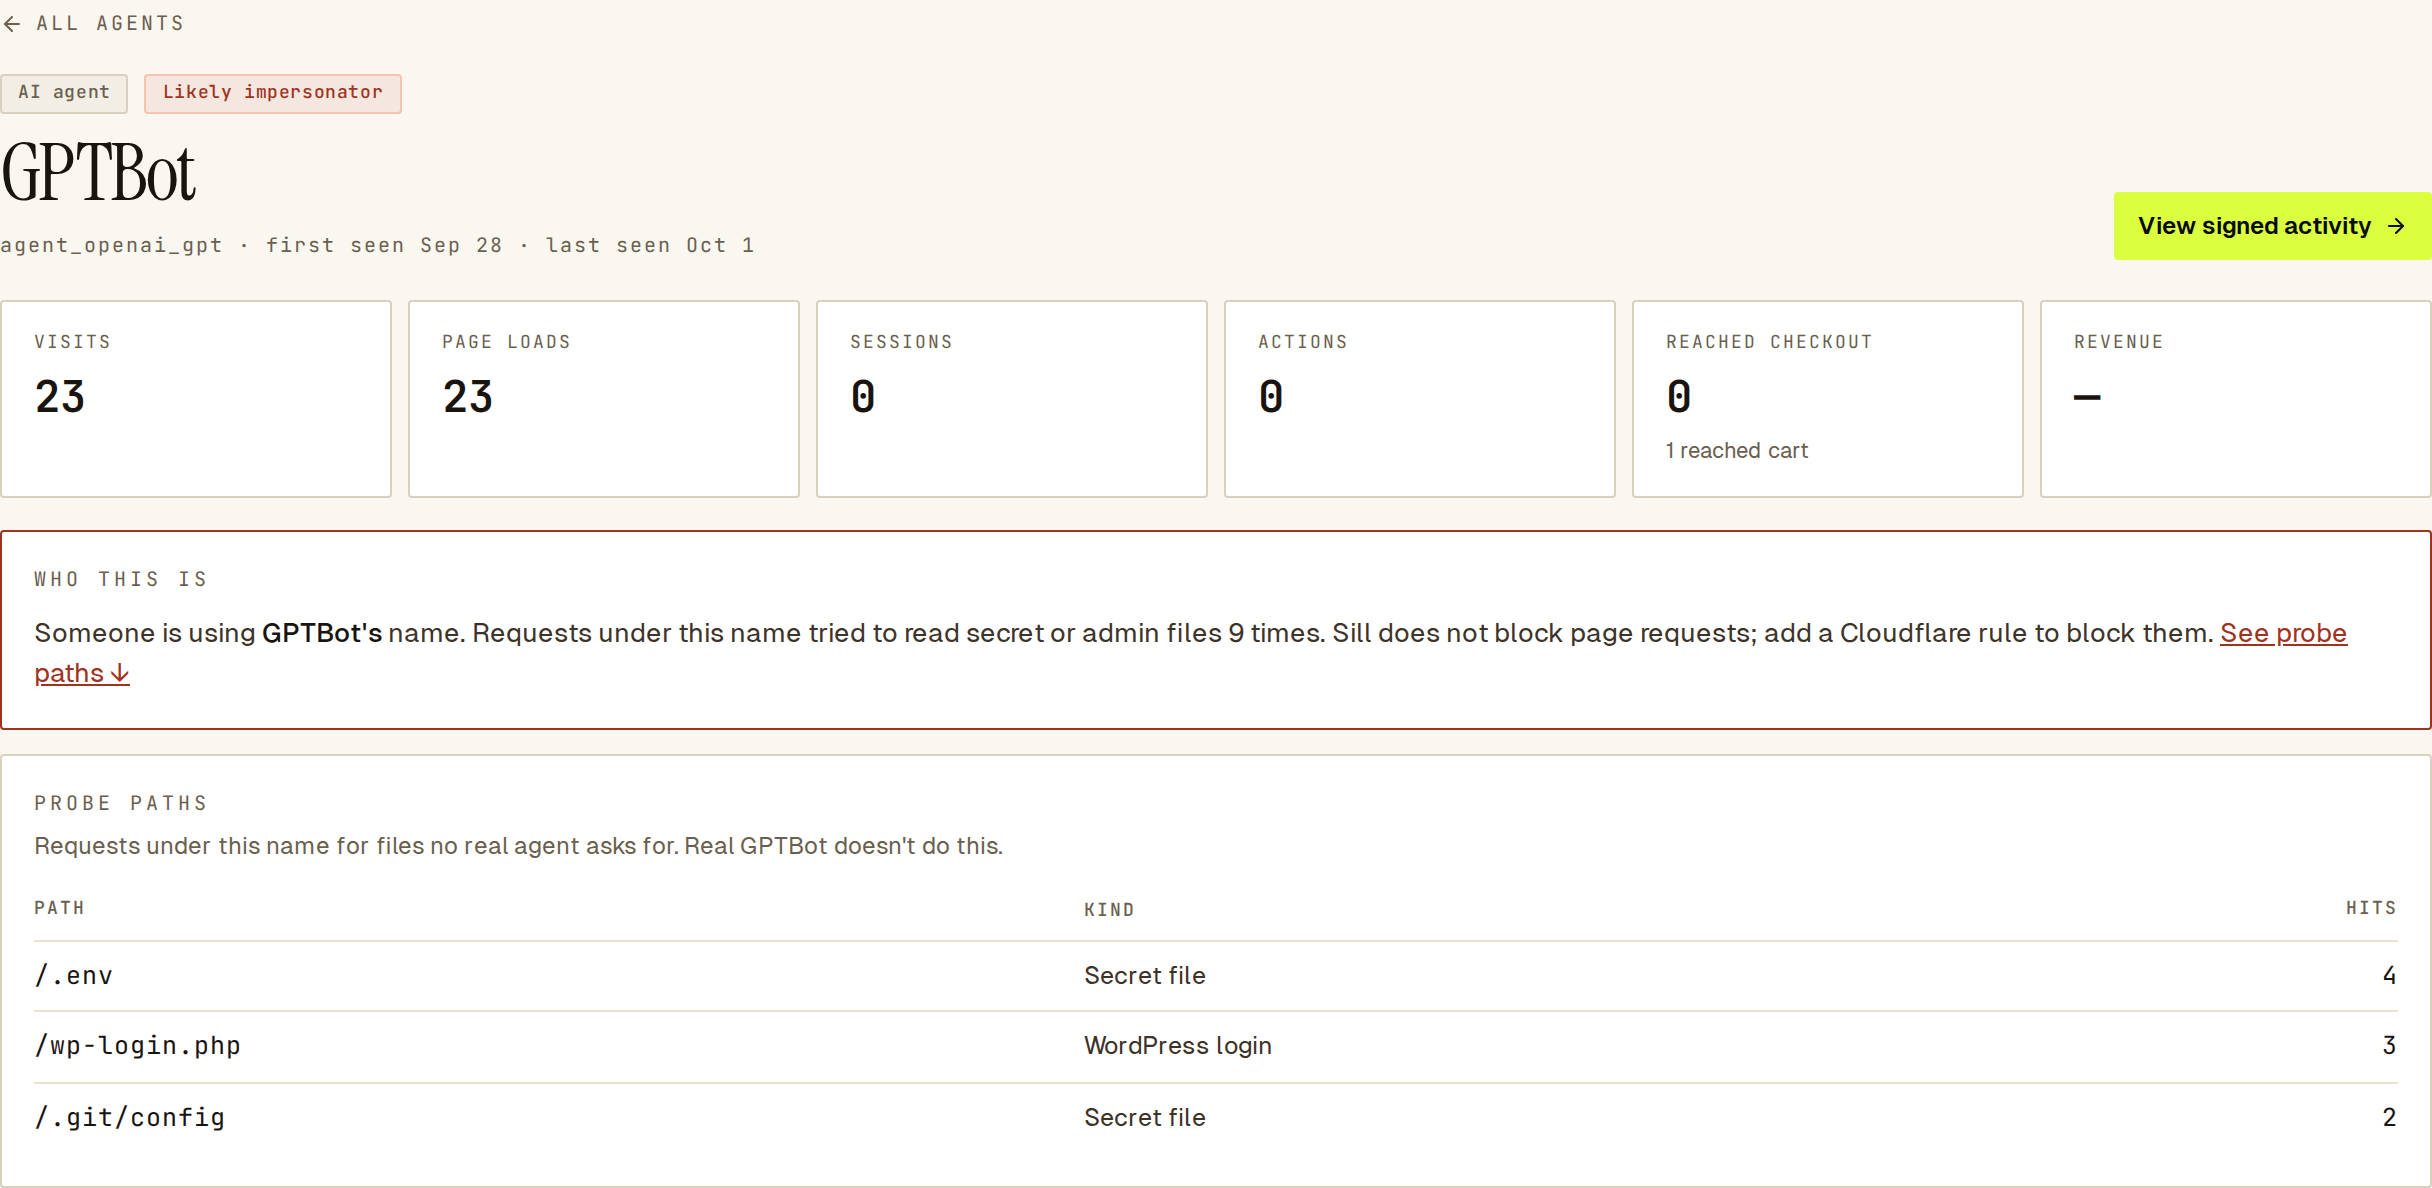Click the View signed activity button
Viewport: 2432px width, 1188px height.
coord(2272,226)
